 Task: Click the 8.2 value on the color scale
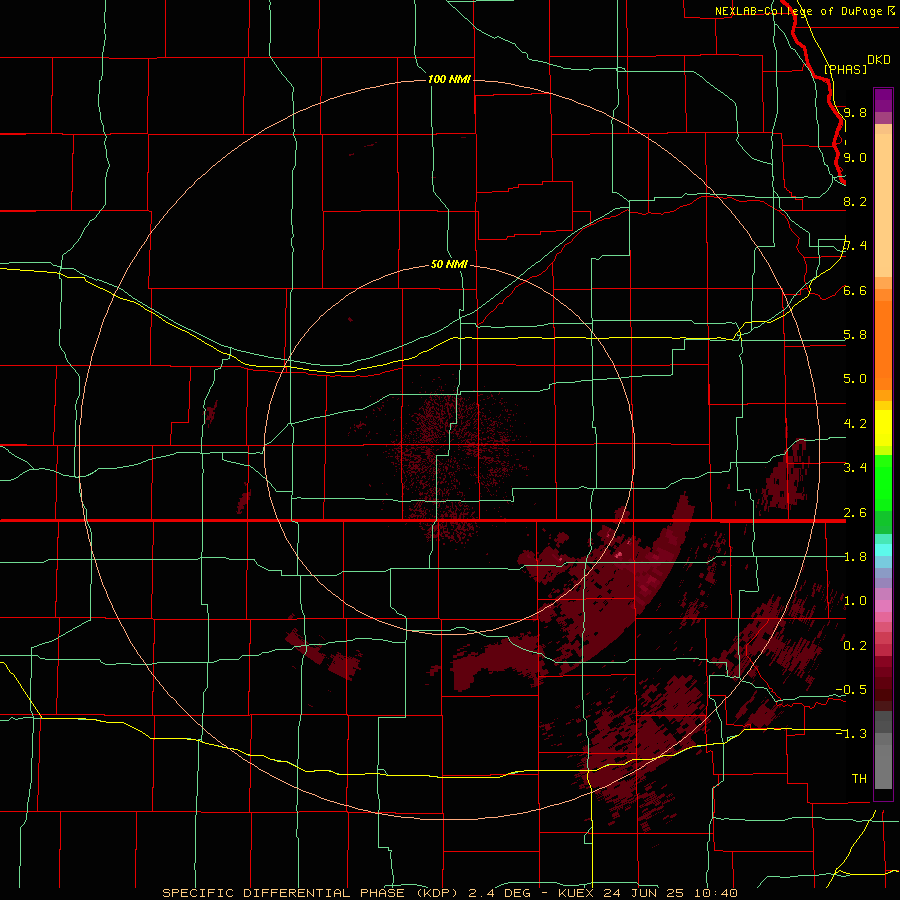pyautogui.click(x=855, y=201)
